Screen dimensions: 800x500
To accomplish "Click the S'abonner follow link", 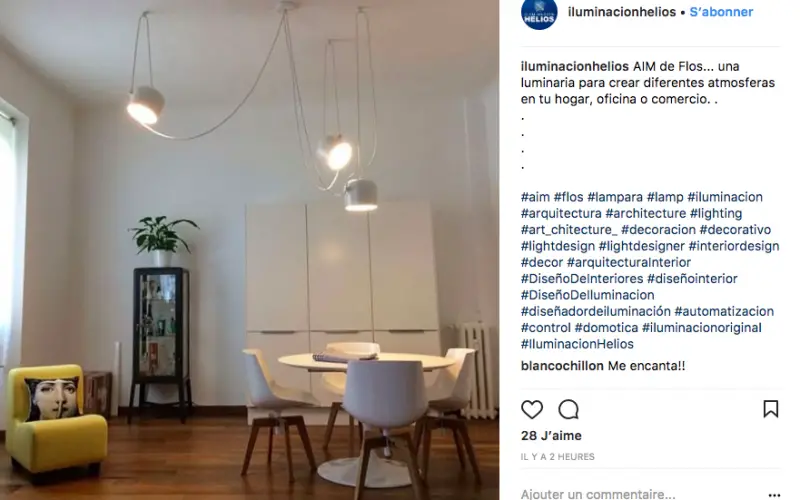I will [x=721, y=12].
